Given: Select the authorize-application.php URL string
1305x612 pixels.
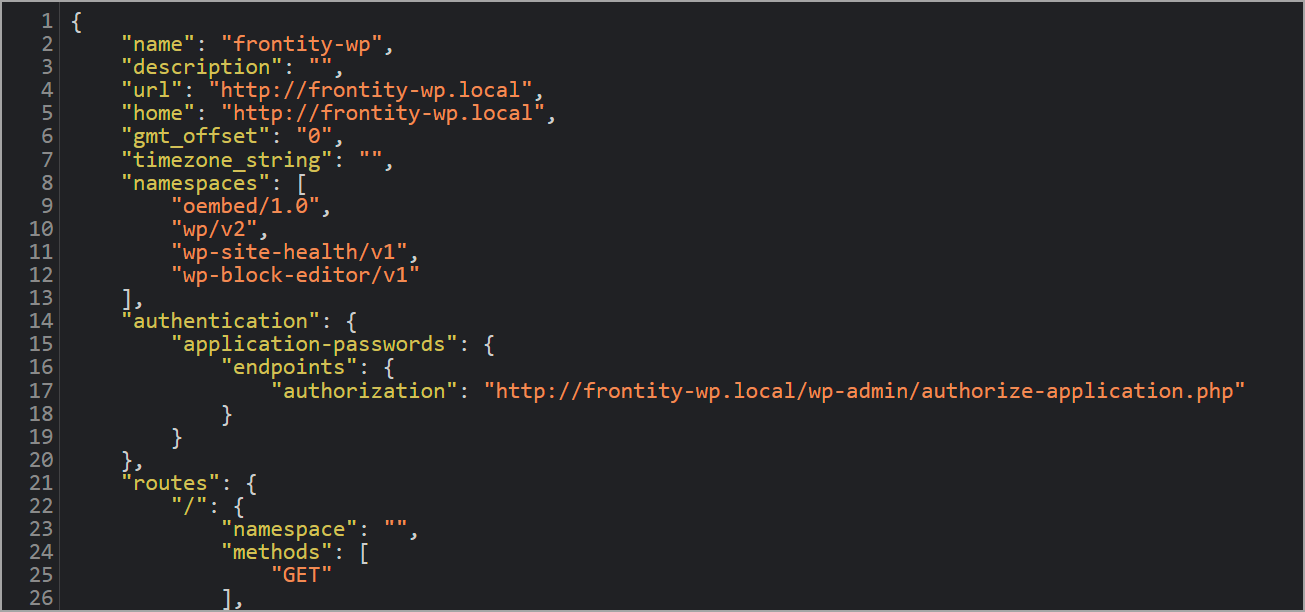Looking at the screenshot, I should coord(865,389).
